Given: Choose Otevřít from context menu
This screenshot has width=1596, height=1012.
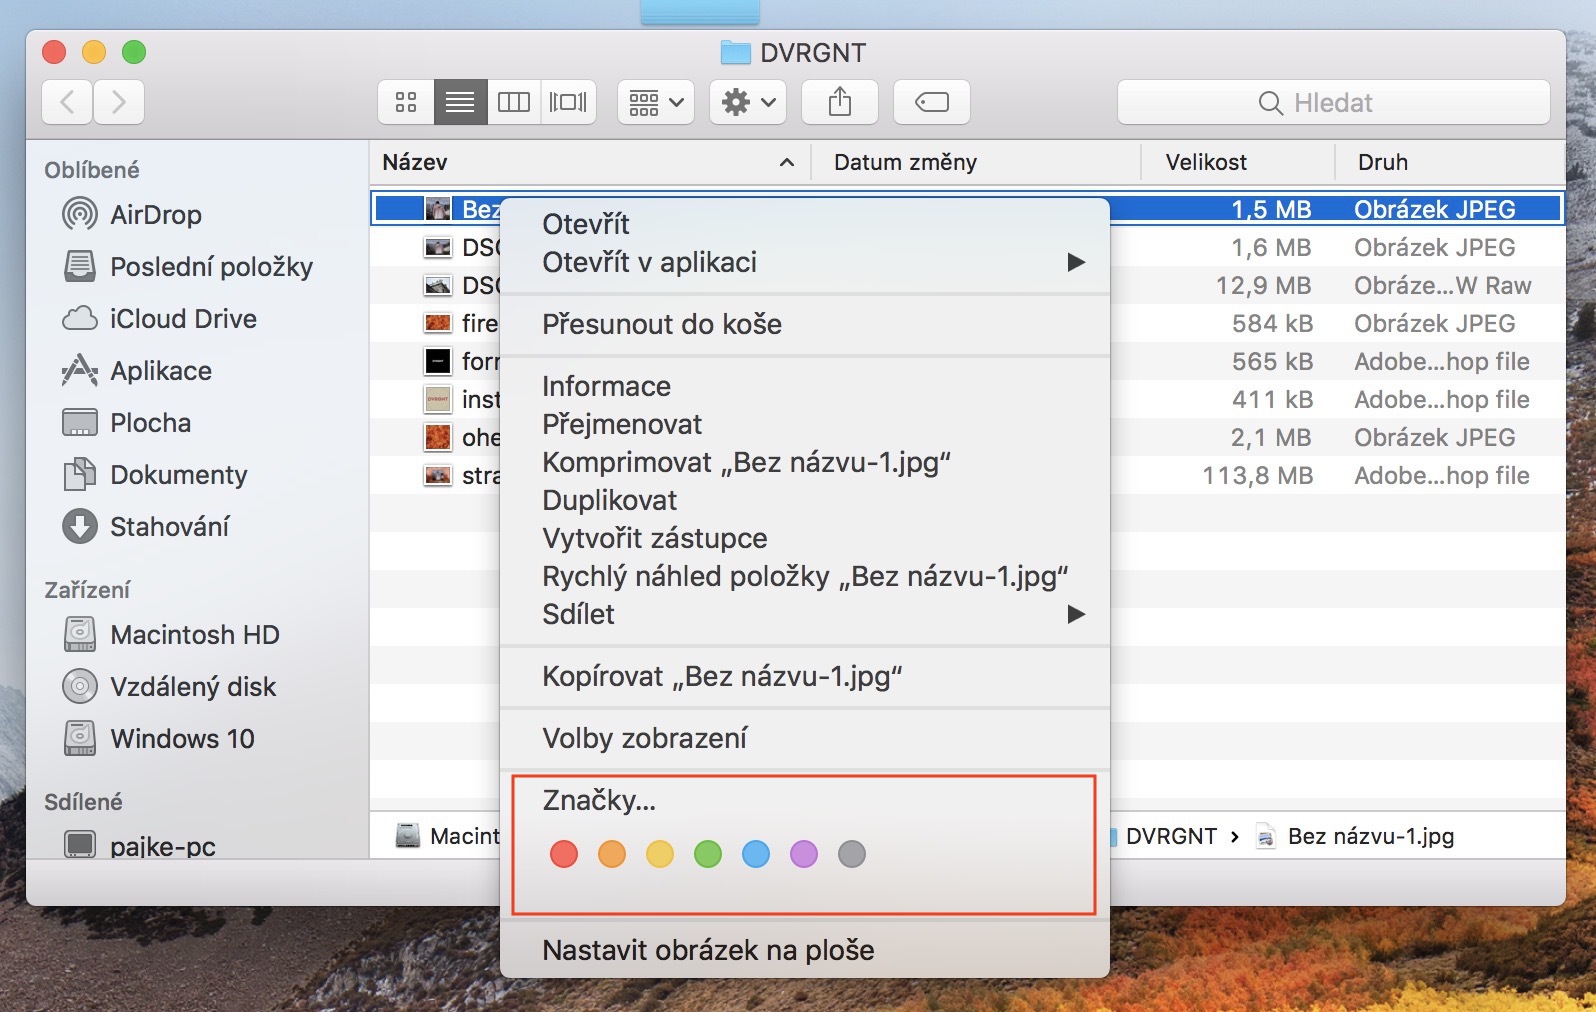Looking at the screenshot, I should (x=805, y=224).
